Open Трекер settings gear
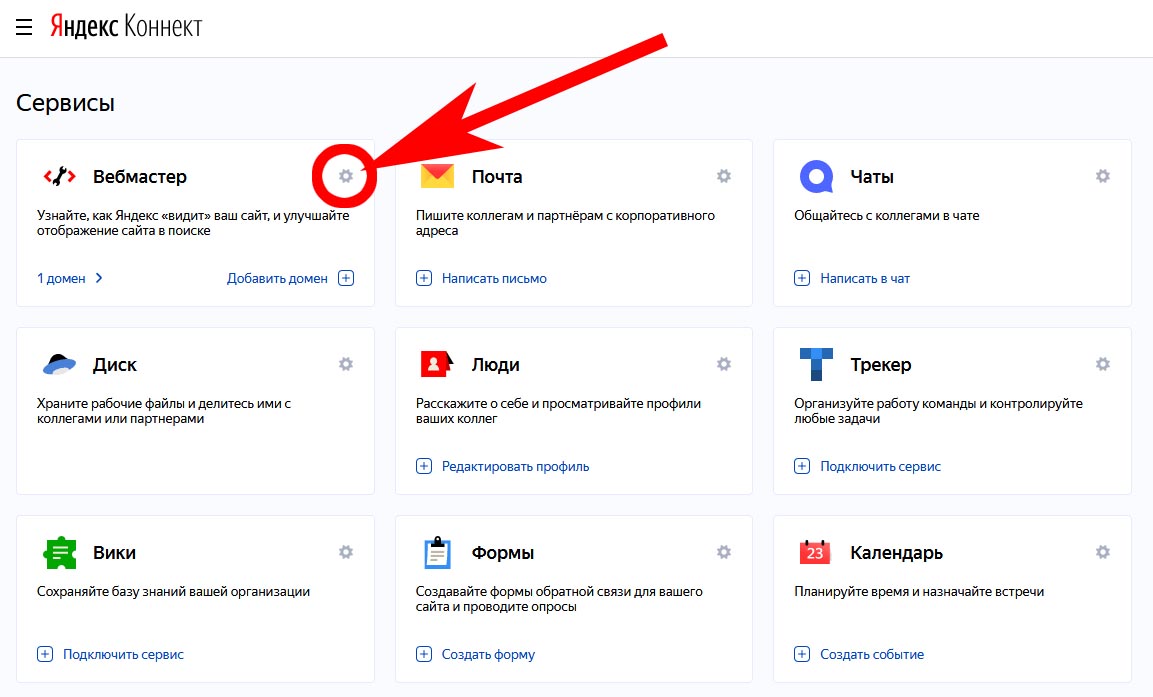This screenshot has width=1153, height=697. 1102,364
